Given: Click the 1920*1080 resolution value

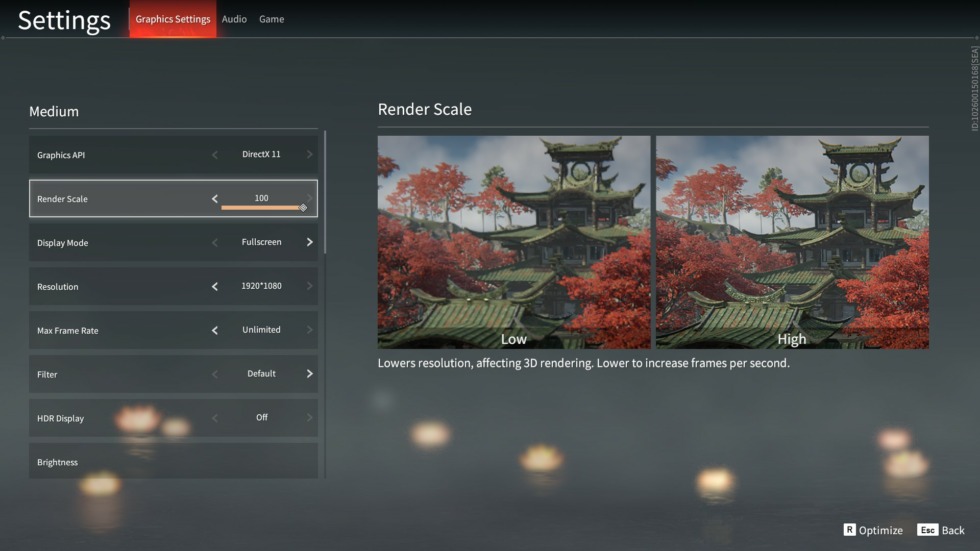Looking at the screenshot, I should tap(261, 285).
